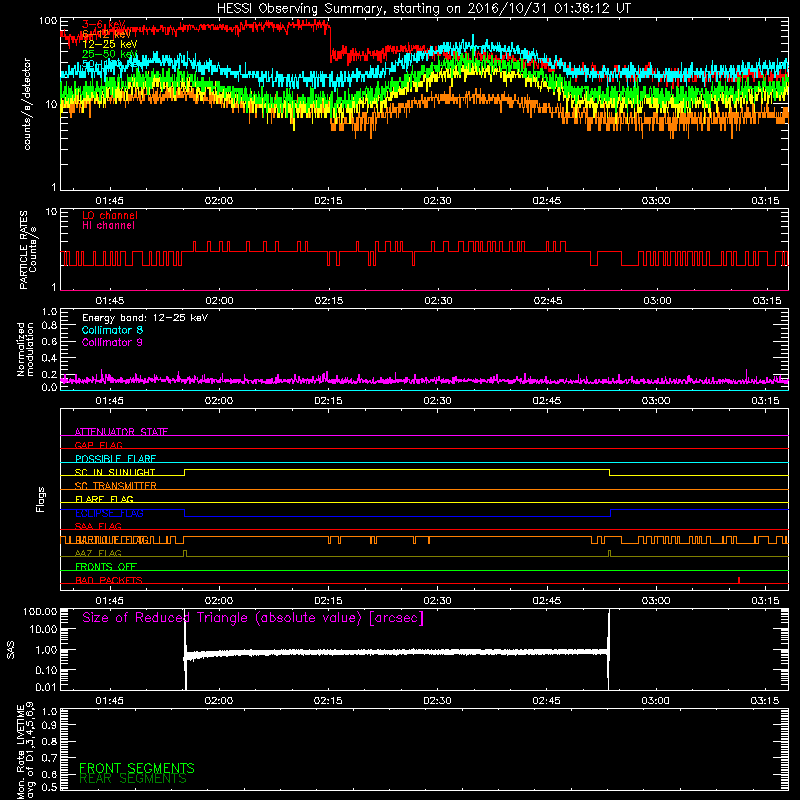Click the HI channel legend entry
Screen dimensions: 800x800
coord(108,226)
